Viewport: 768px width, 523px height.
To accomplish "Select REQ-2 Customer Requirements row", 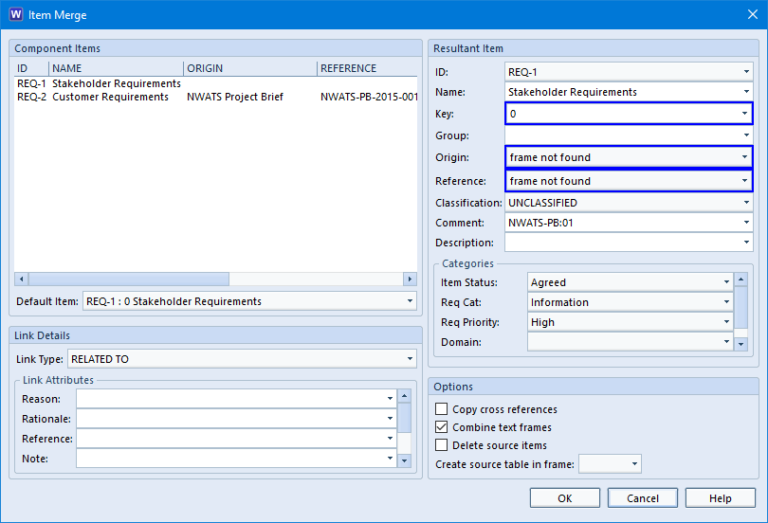I will pyautogui.click(x=110, y=97).
